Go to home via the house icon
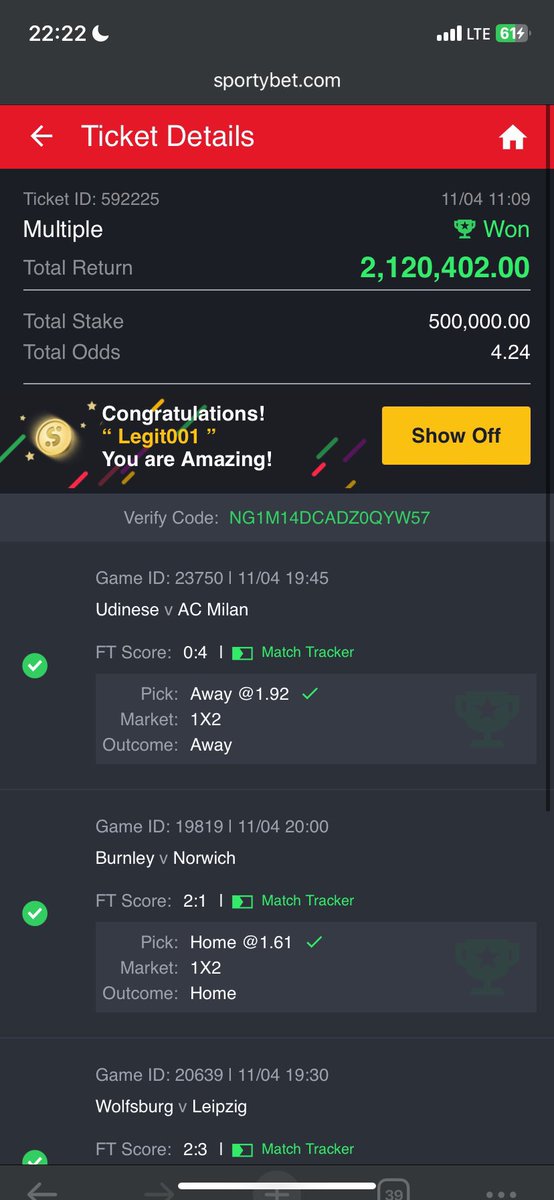This screenshot has width=554, height=1200. (x=513, y=138)
